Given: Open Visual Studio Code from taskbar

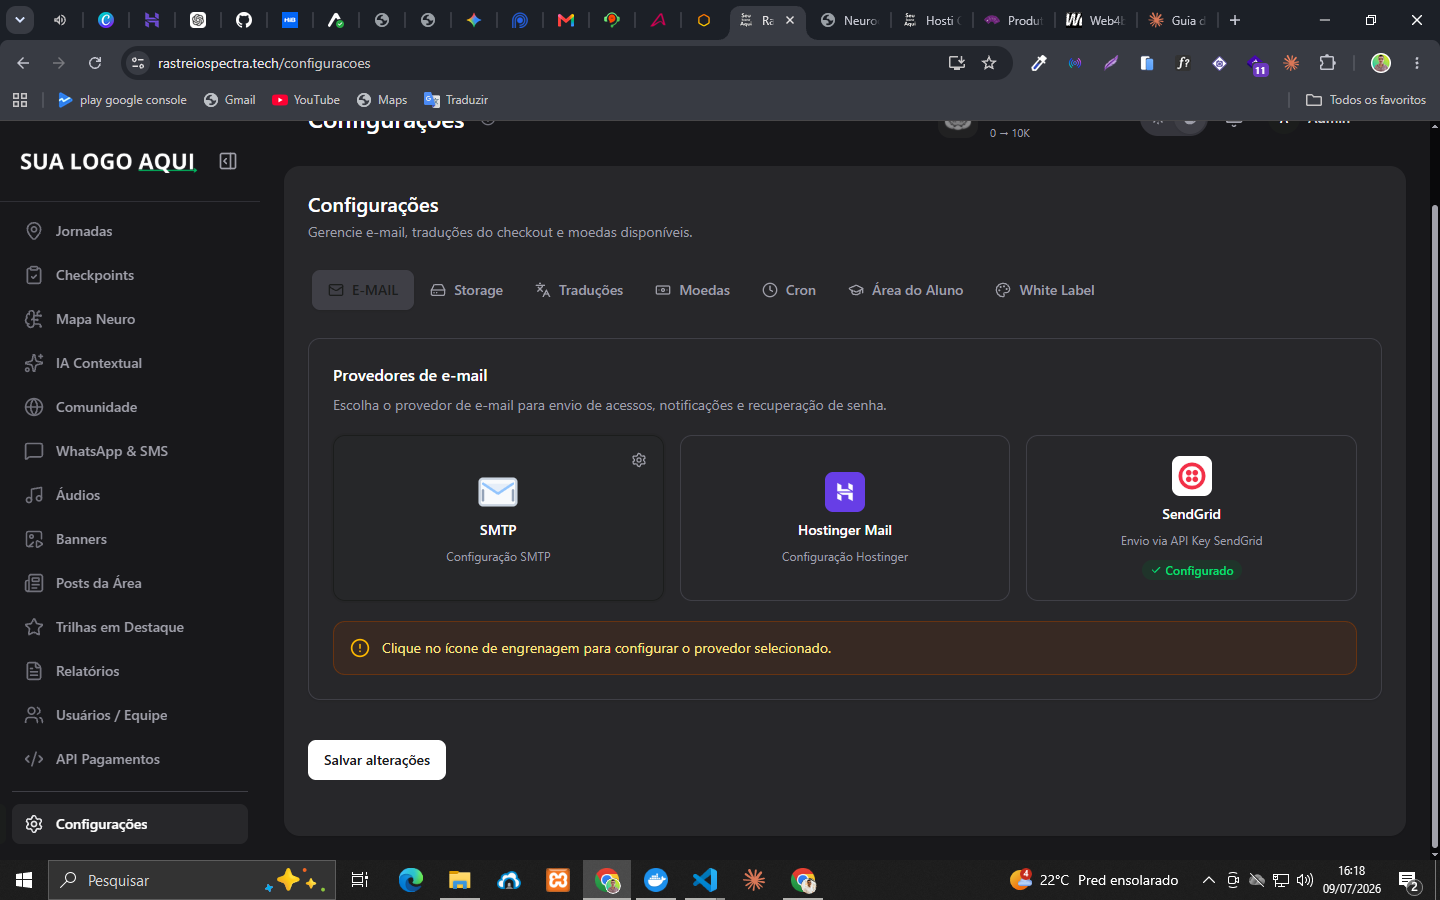Looking at the screenshot, I should (705, 880).
